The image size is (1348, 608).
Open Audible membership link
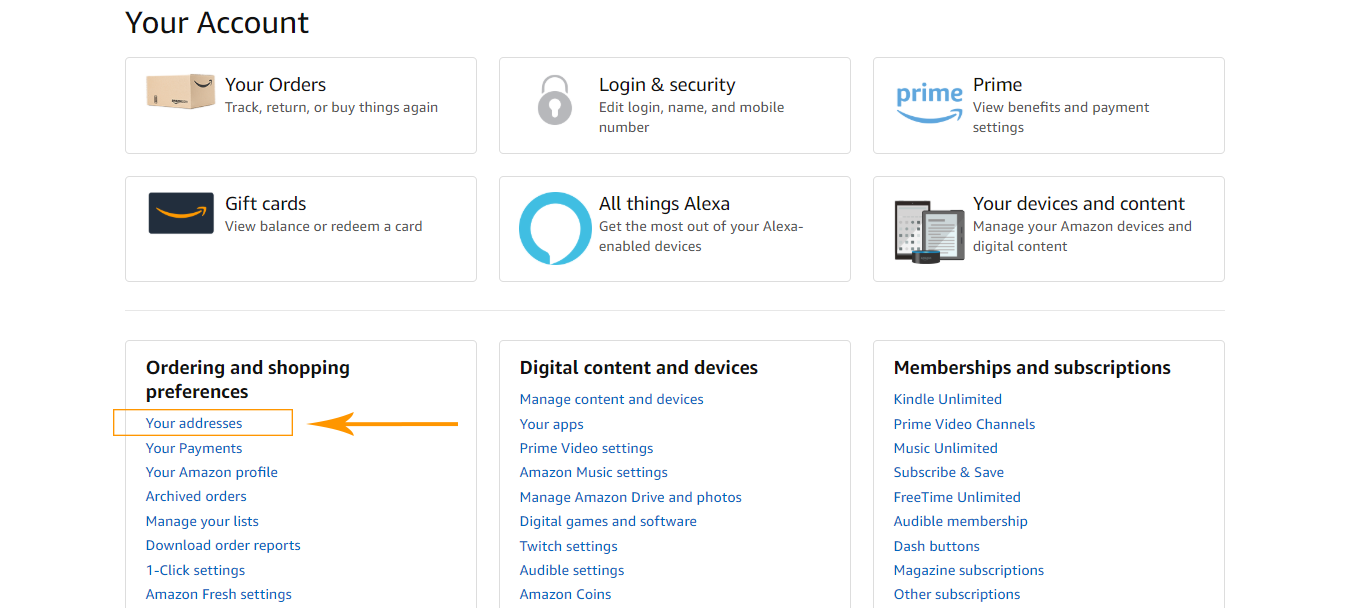click(x=961, y=521)
